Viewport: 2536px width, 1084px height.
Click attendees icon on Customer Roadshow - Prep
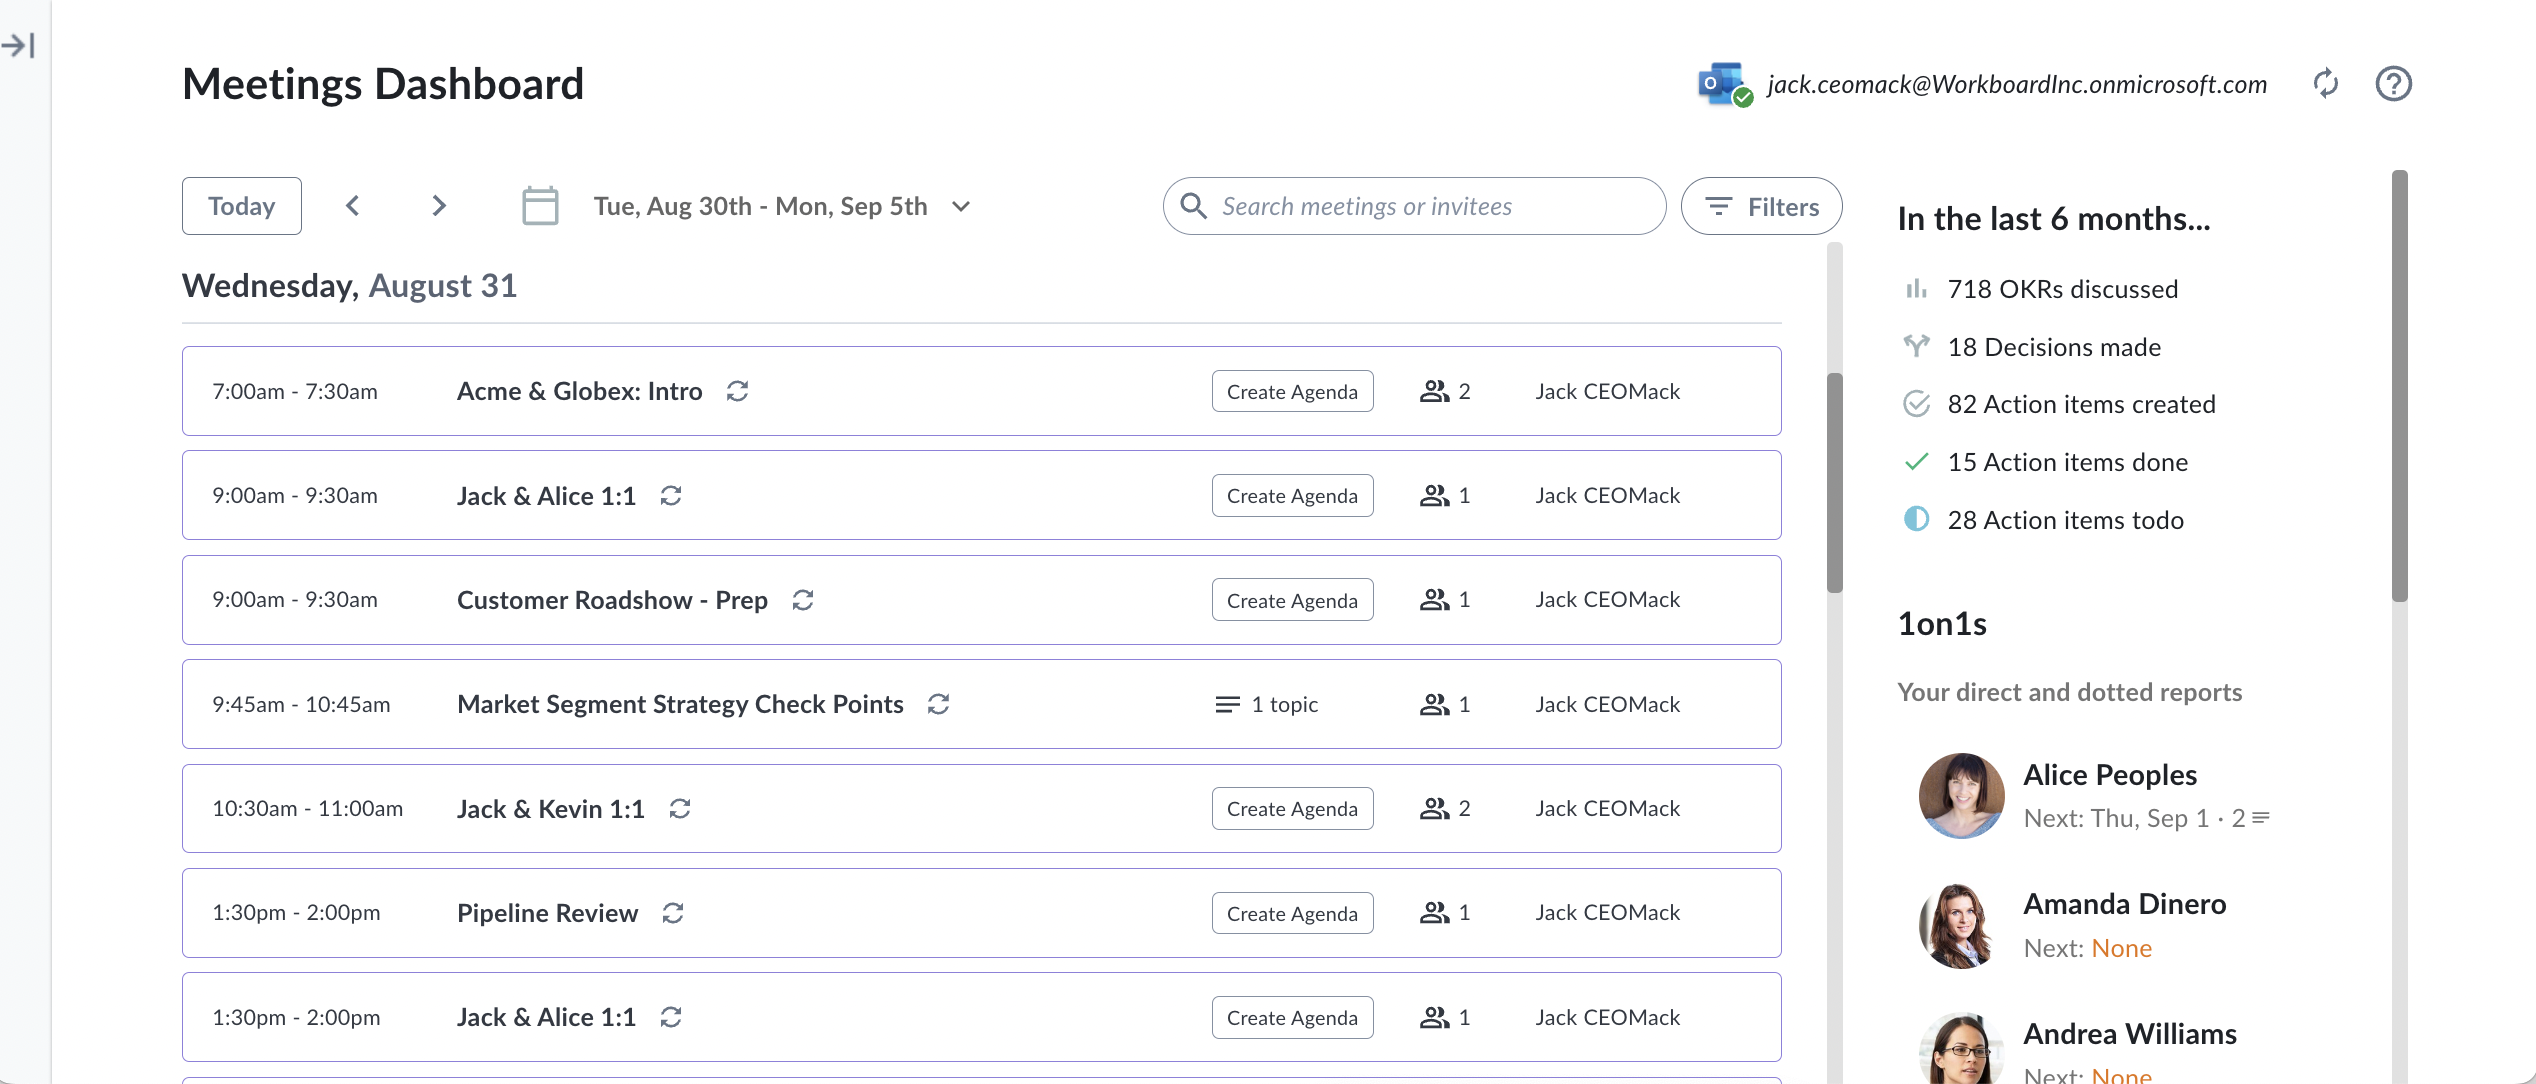1434,600
